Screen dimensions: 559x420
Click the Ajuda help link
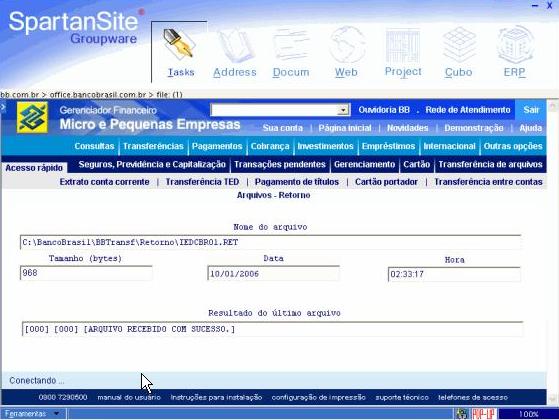pyautogui.click(x=530, y=128)
